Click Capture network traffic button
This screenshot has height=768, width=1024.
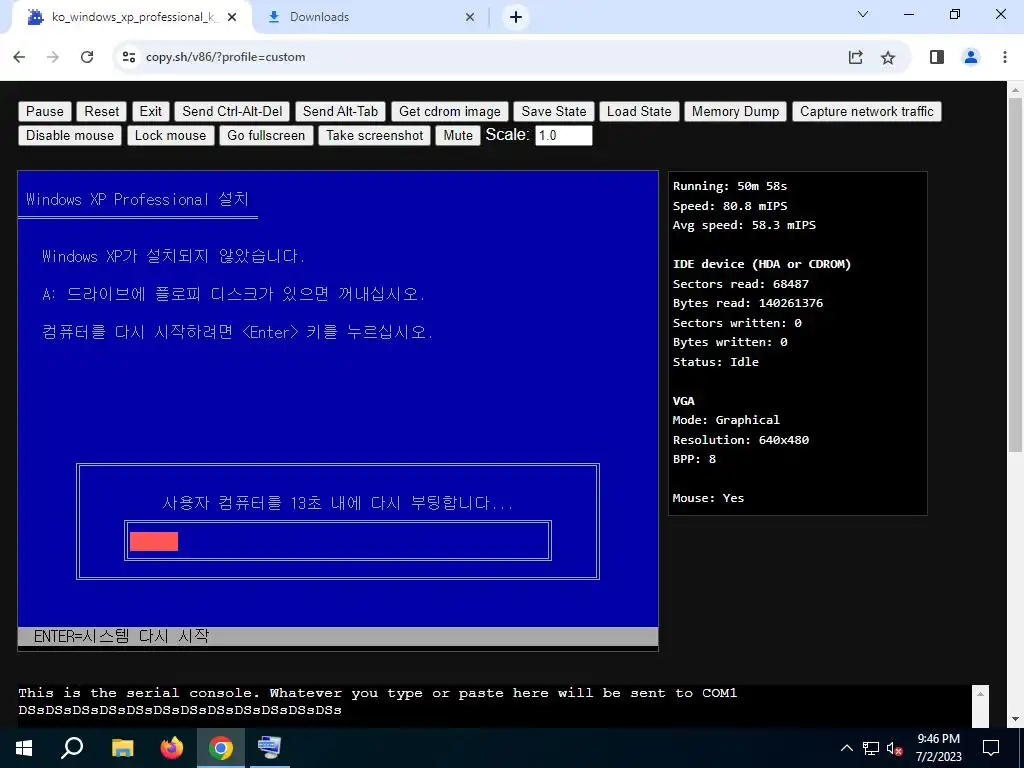coord(867,111)
